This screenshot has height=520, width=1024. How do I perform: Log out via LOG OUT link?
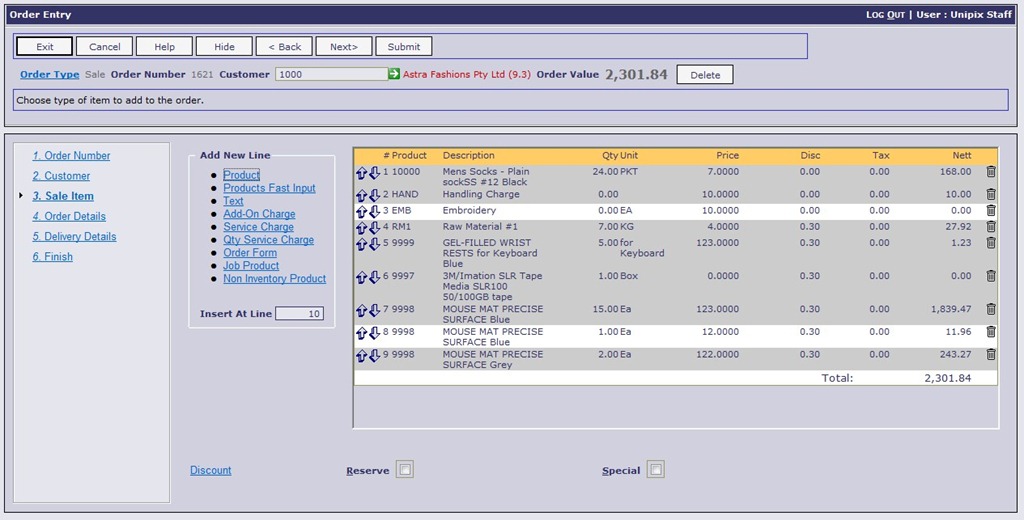(x=886, y=14)
